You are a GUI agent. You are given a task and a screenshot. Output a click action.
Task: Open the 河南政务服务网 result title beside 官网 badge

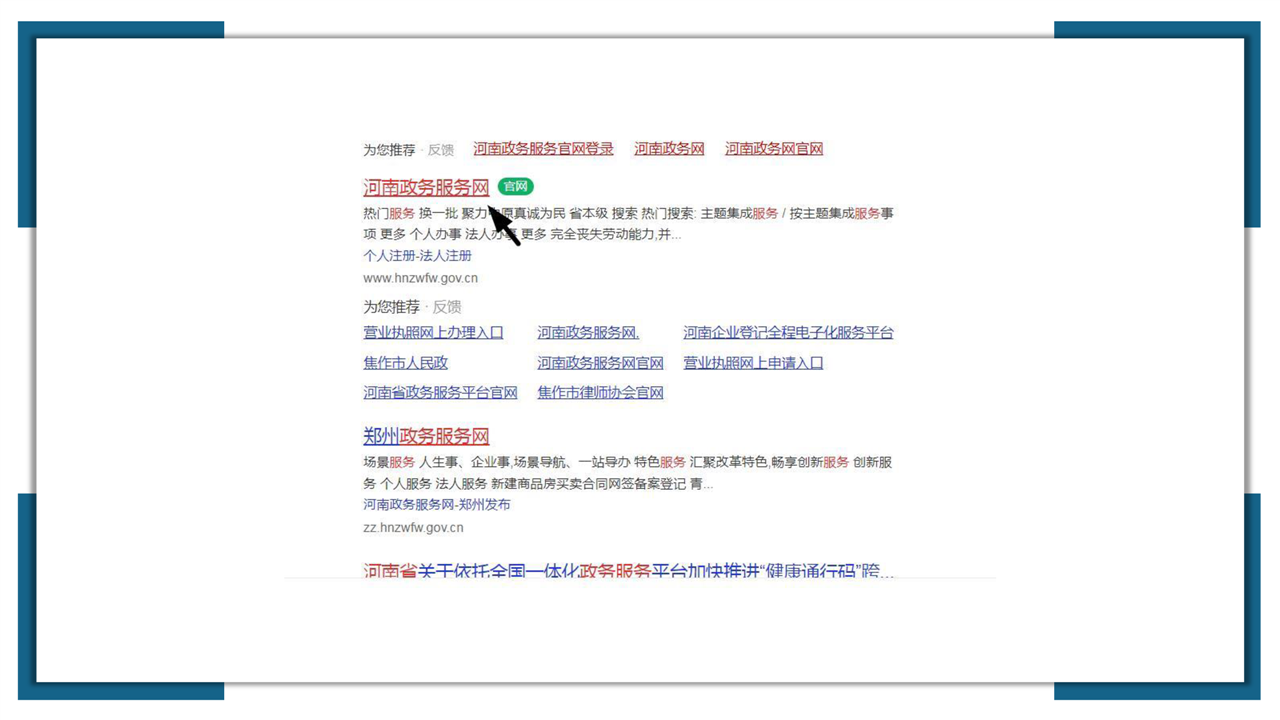pos(426,188)
